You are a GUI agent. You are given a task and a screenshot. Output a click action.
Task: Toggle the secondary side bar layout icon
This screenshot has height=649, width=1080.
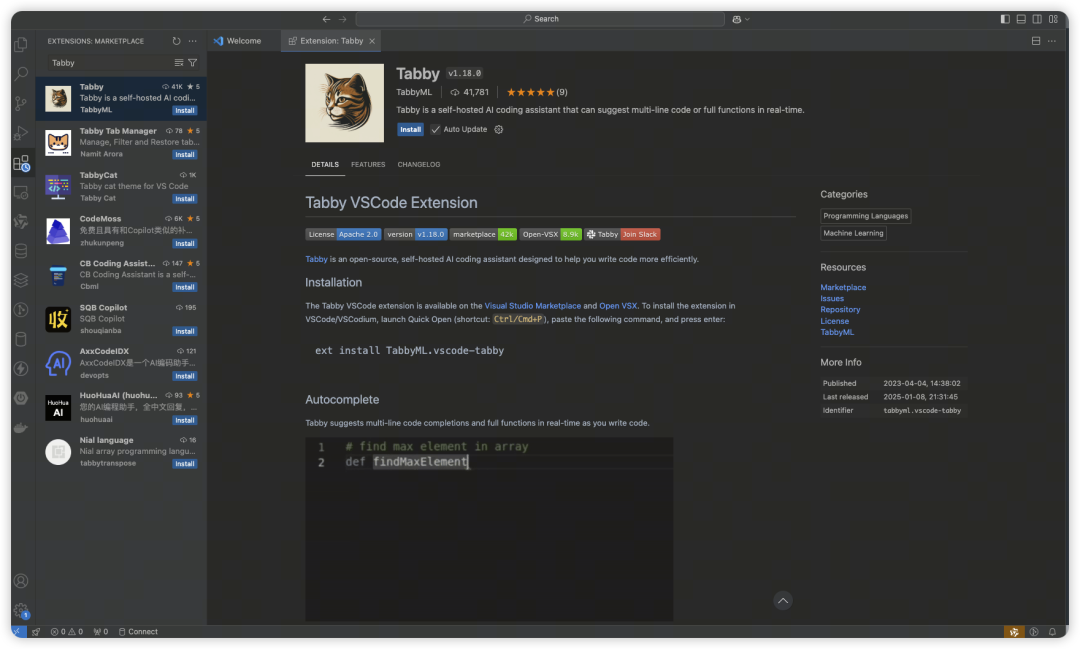click(x=1037, y=19)
